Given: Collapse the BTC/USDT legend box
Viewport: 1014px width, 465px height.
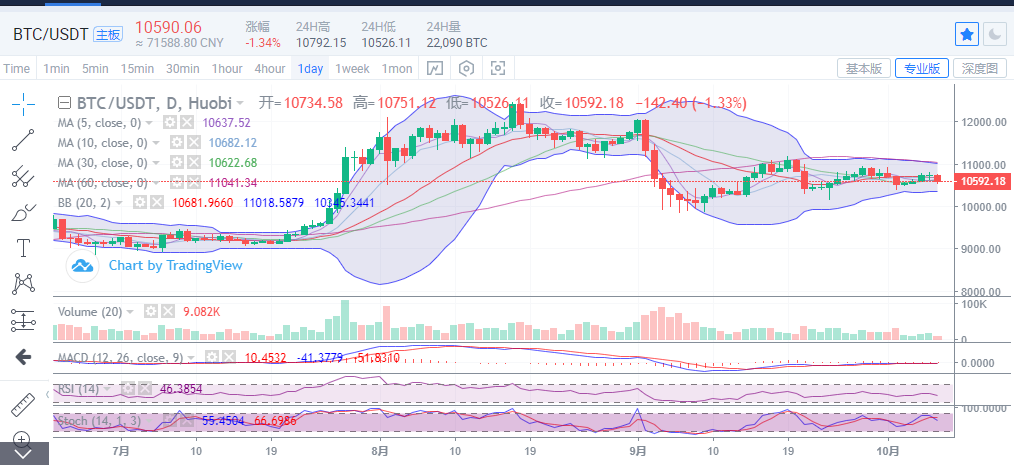Looking at the screenshot, I should pos(64,102).
